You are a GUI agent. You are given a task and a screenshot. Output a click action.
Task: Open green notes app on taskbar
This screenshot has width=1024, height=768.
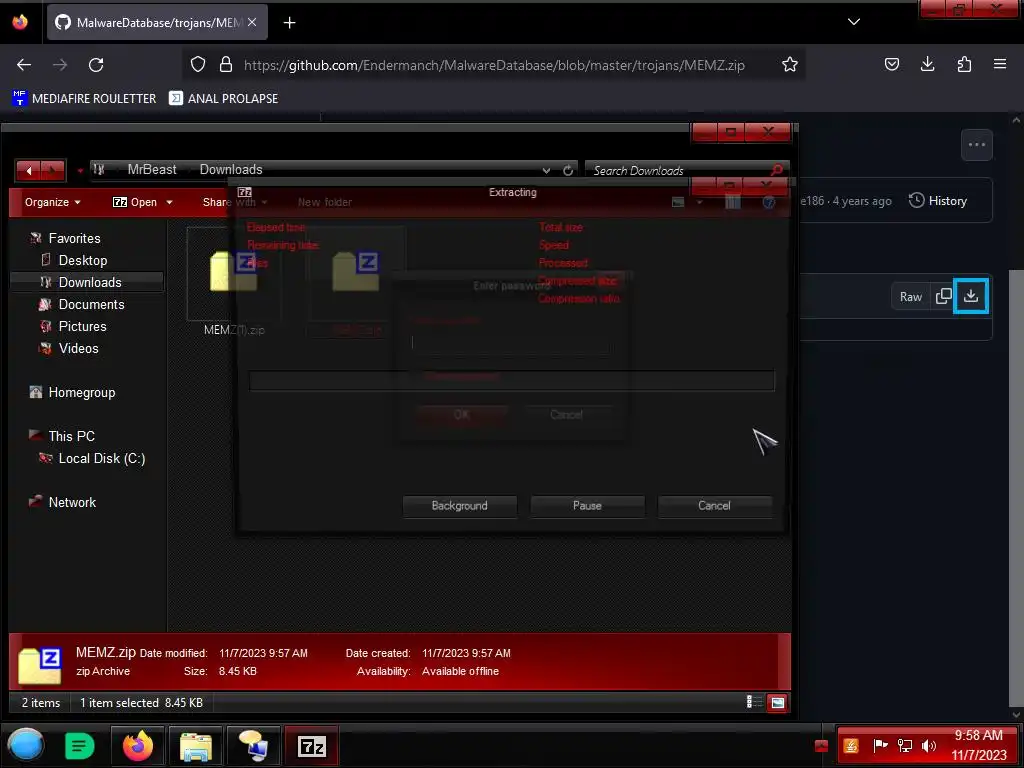(80, 746)
